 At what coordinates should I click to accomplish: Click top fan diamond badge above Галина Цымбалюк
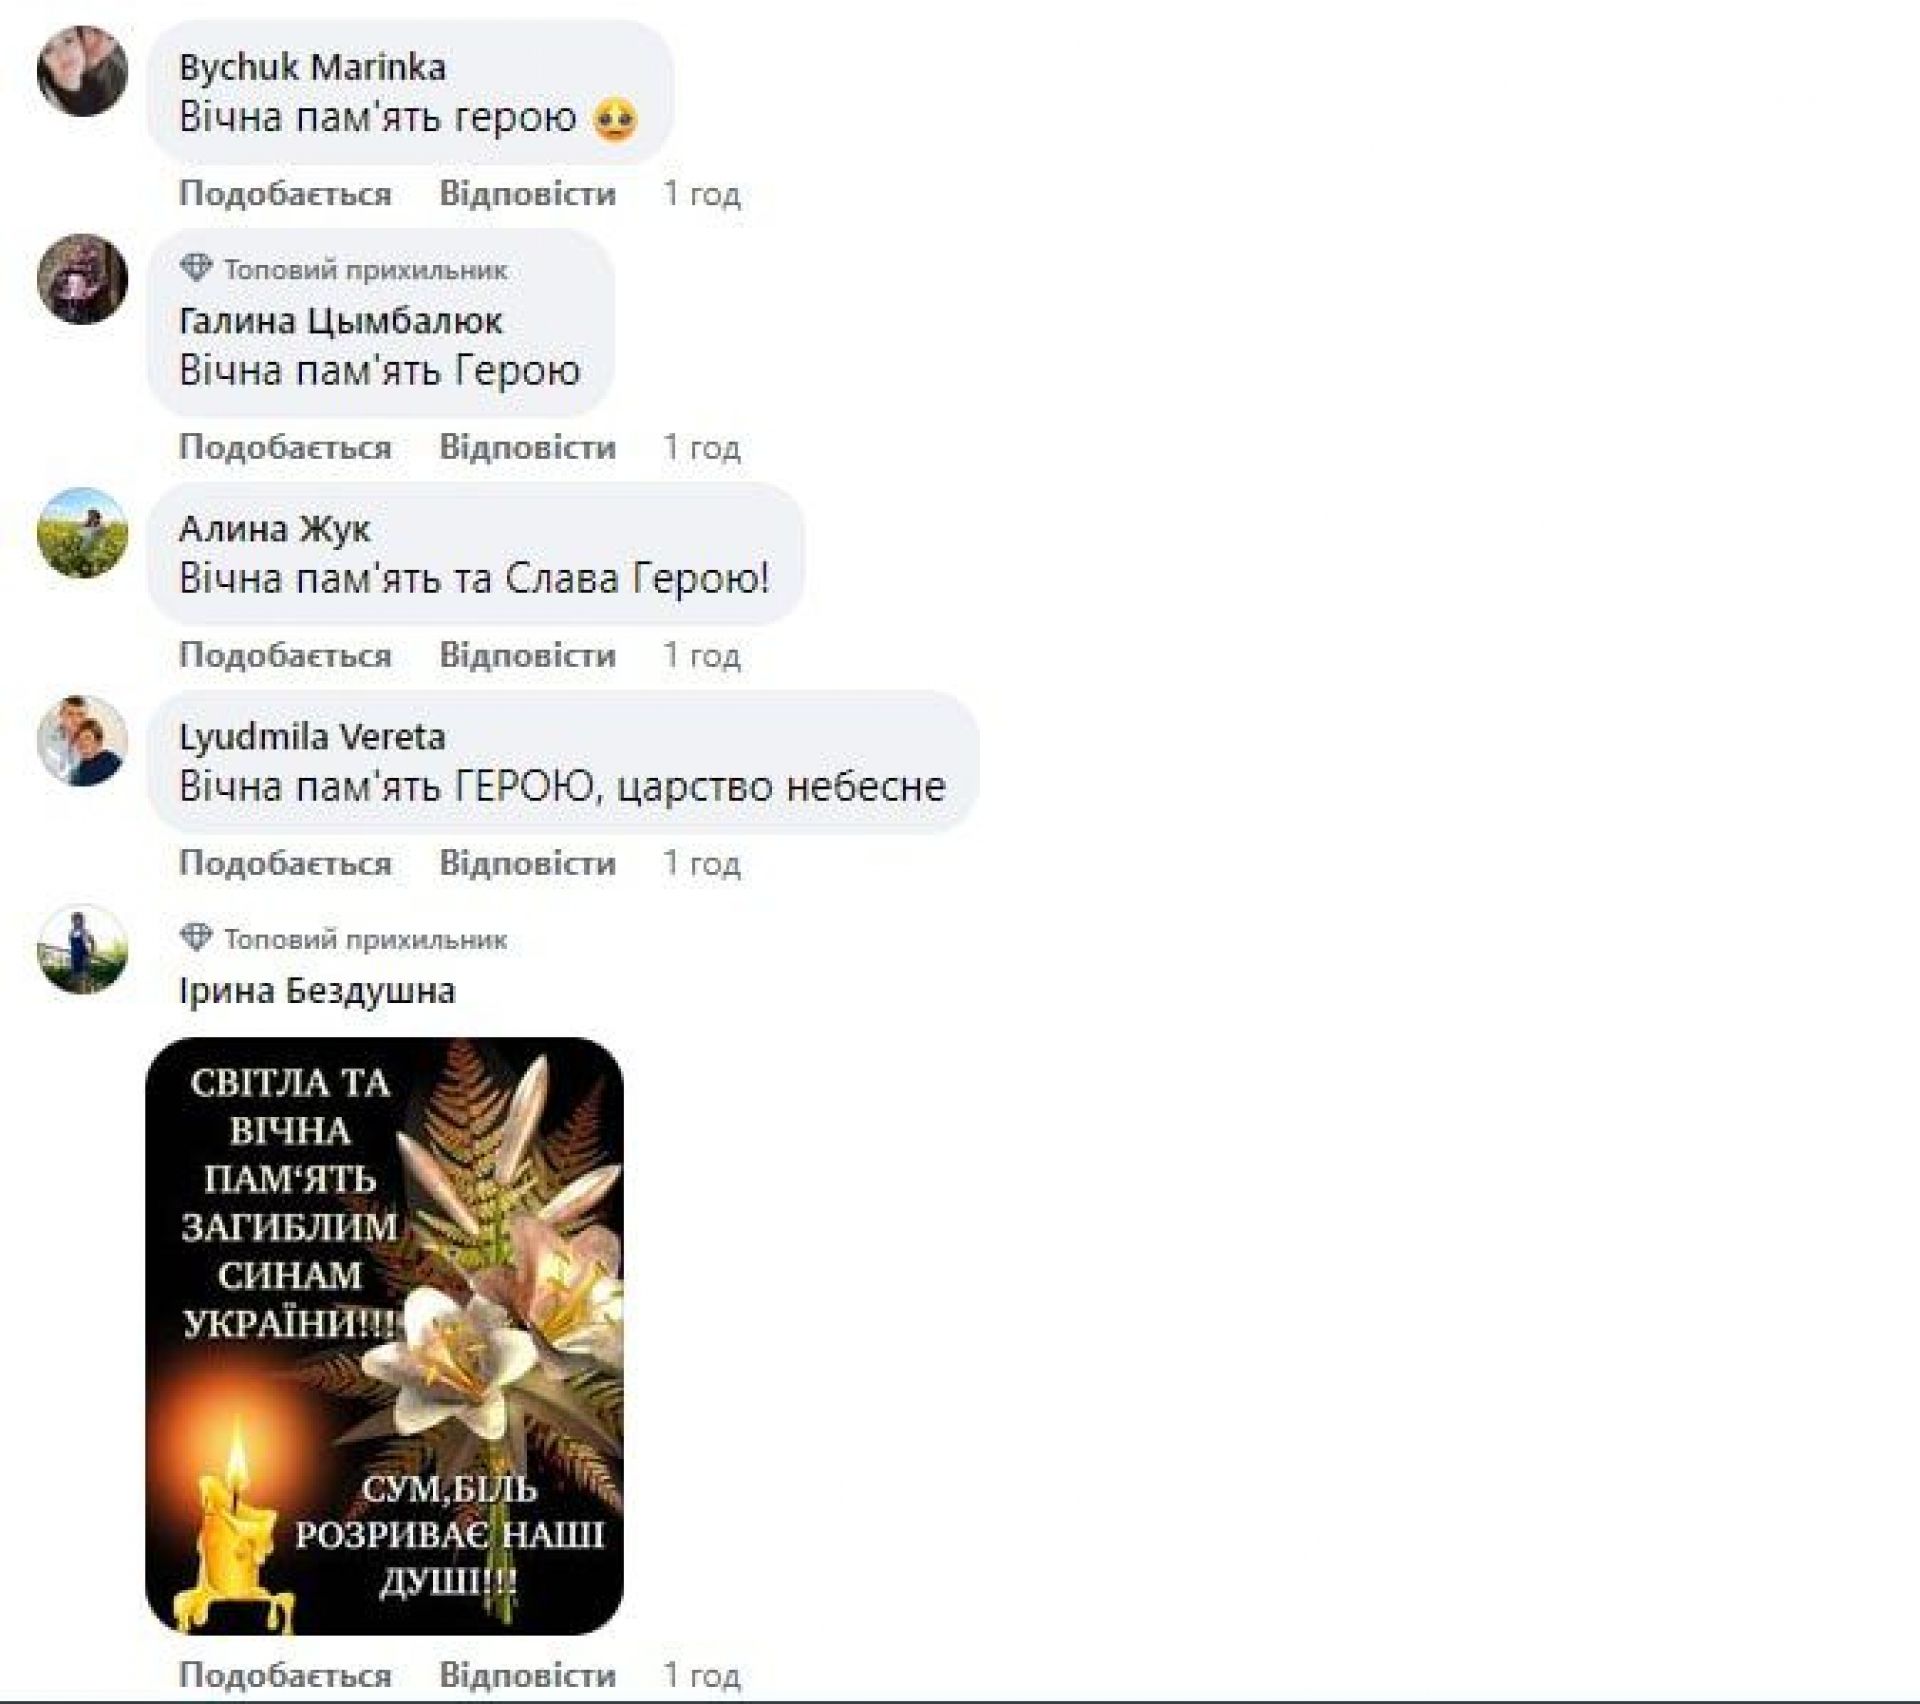[196, 269]
